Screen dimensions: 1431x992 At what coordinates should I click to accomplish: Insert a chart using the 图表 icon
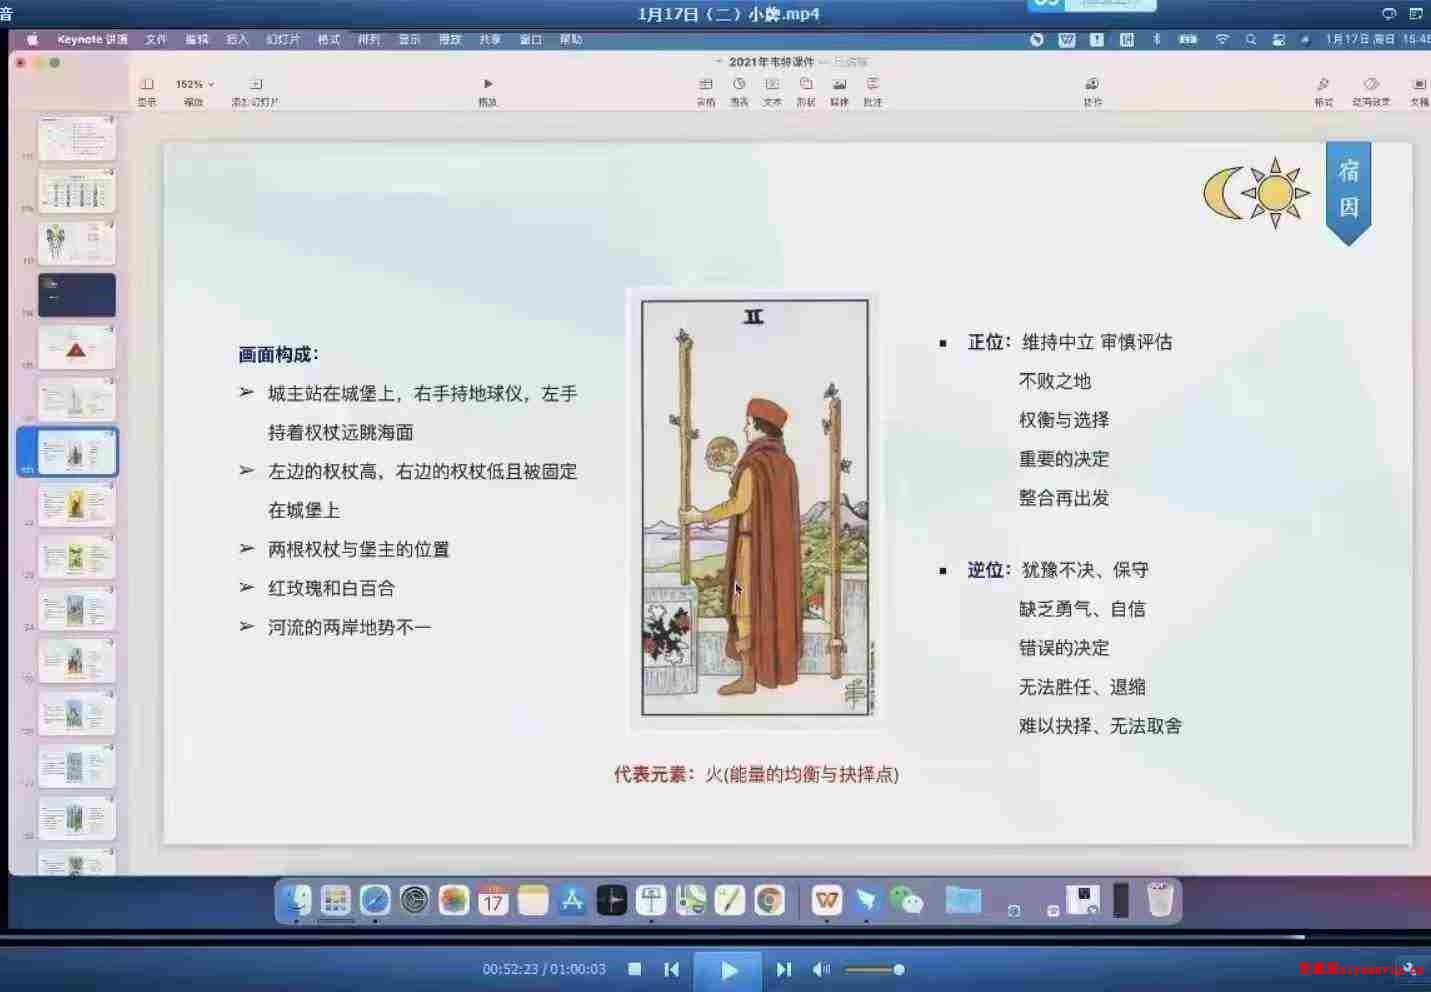point(739,85)
